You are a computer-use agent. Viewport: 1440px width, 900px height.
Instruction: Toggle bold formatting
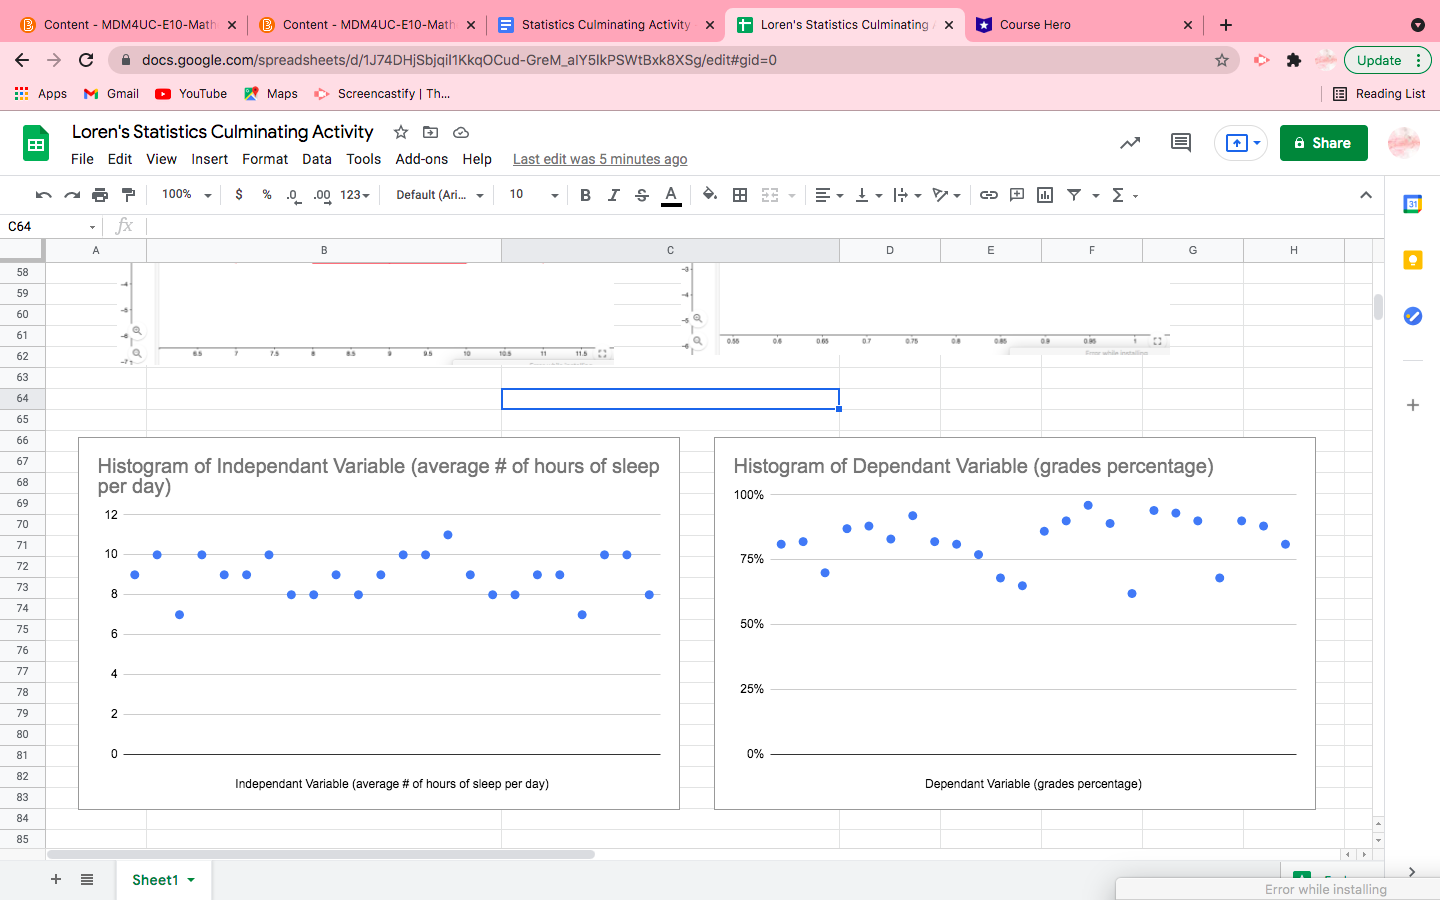click(585, 194)
